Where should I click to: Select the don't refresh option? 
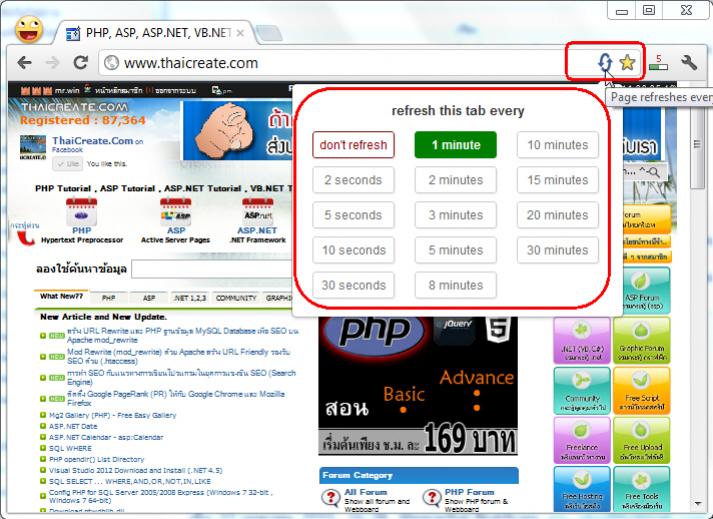click(353, 145)
